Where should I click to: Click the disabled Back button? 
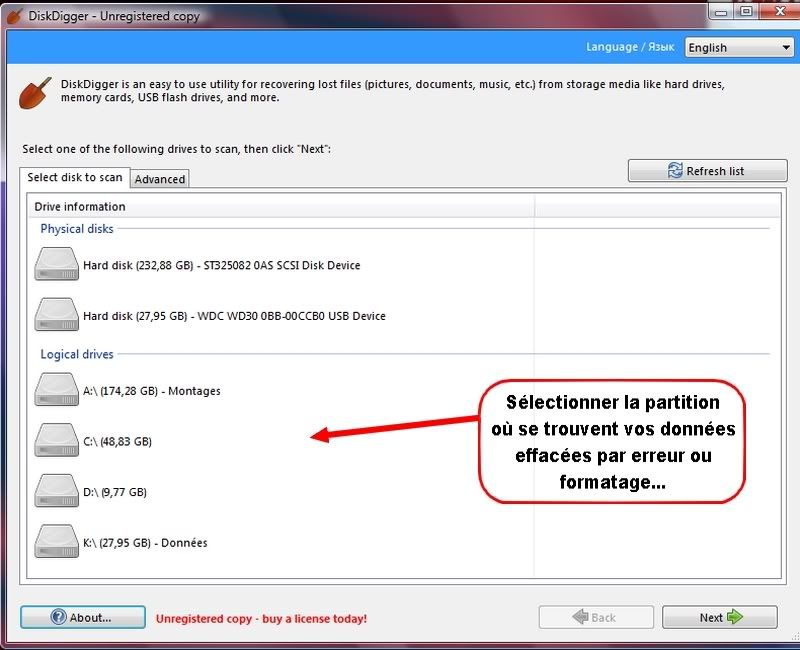point(596,617)
